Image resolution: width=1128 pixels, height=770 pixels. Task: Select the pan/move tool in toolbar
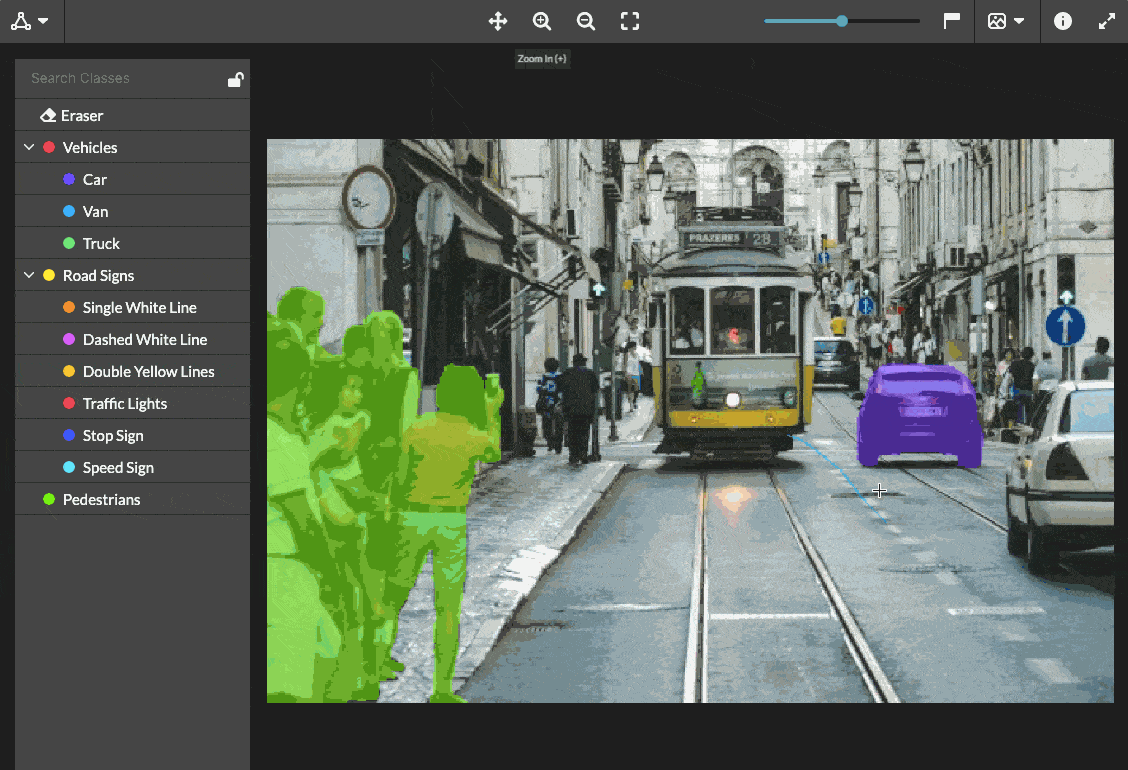(497, 21)
